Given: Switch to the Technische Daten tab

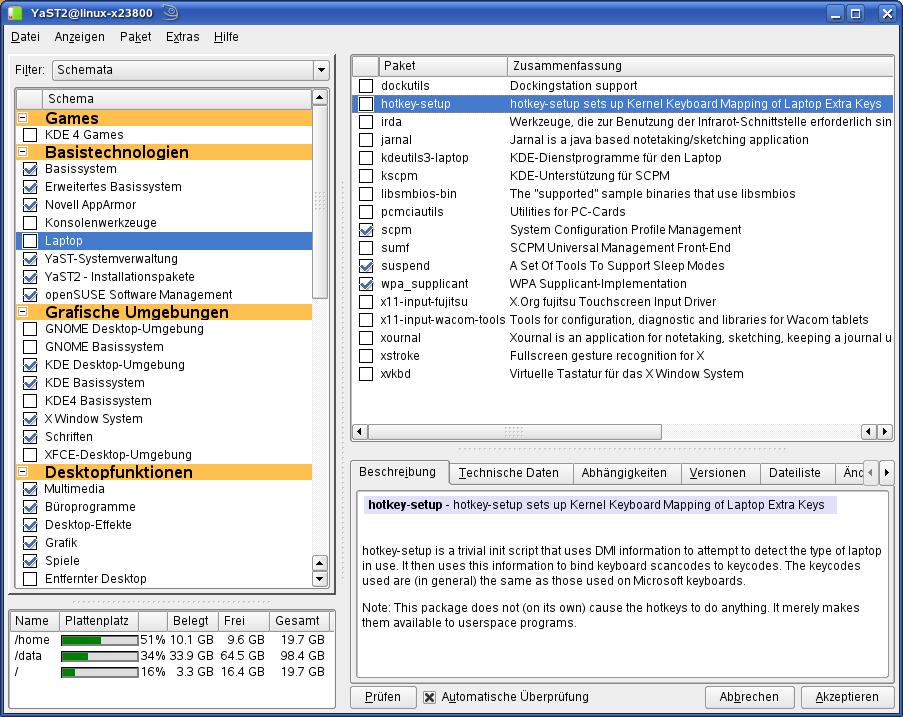Looking at the screenshot, I should tap(509, 473).
